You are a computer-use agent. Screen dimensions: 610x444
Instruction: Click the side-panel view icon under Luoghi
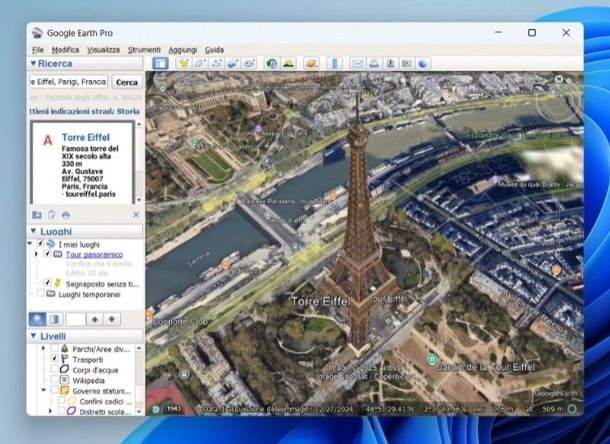[x=54, y=319]
